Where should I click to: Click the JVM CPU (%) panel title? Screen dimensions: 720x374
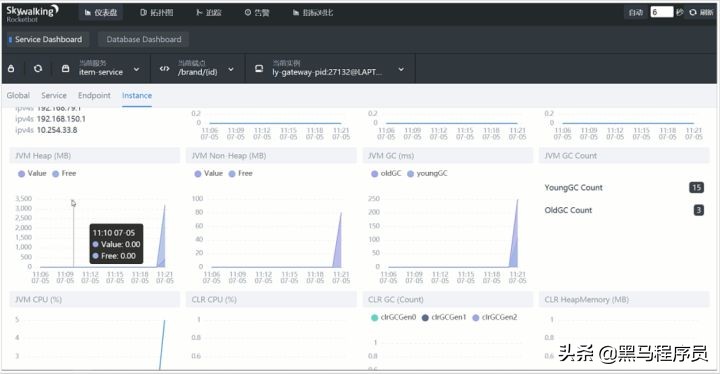(x=38, y=300)
